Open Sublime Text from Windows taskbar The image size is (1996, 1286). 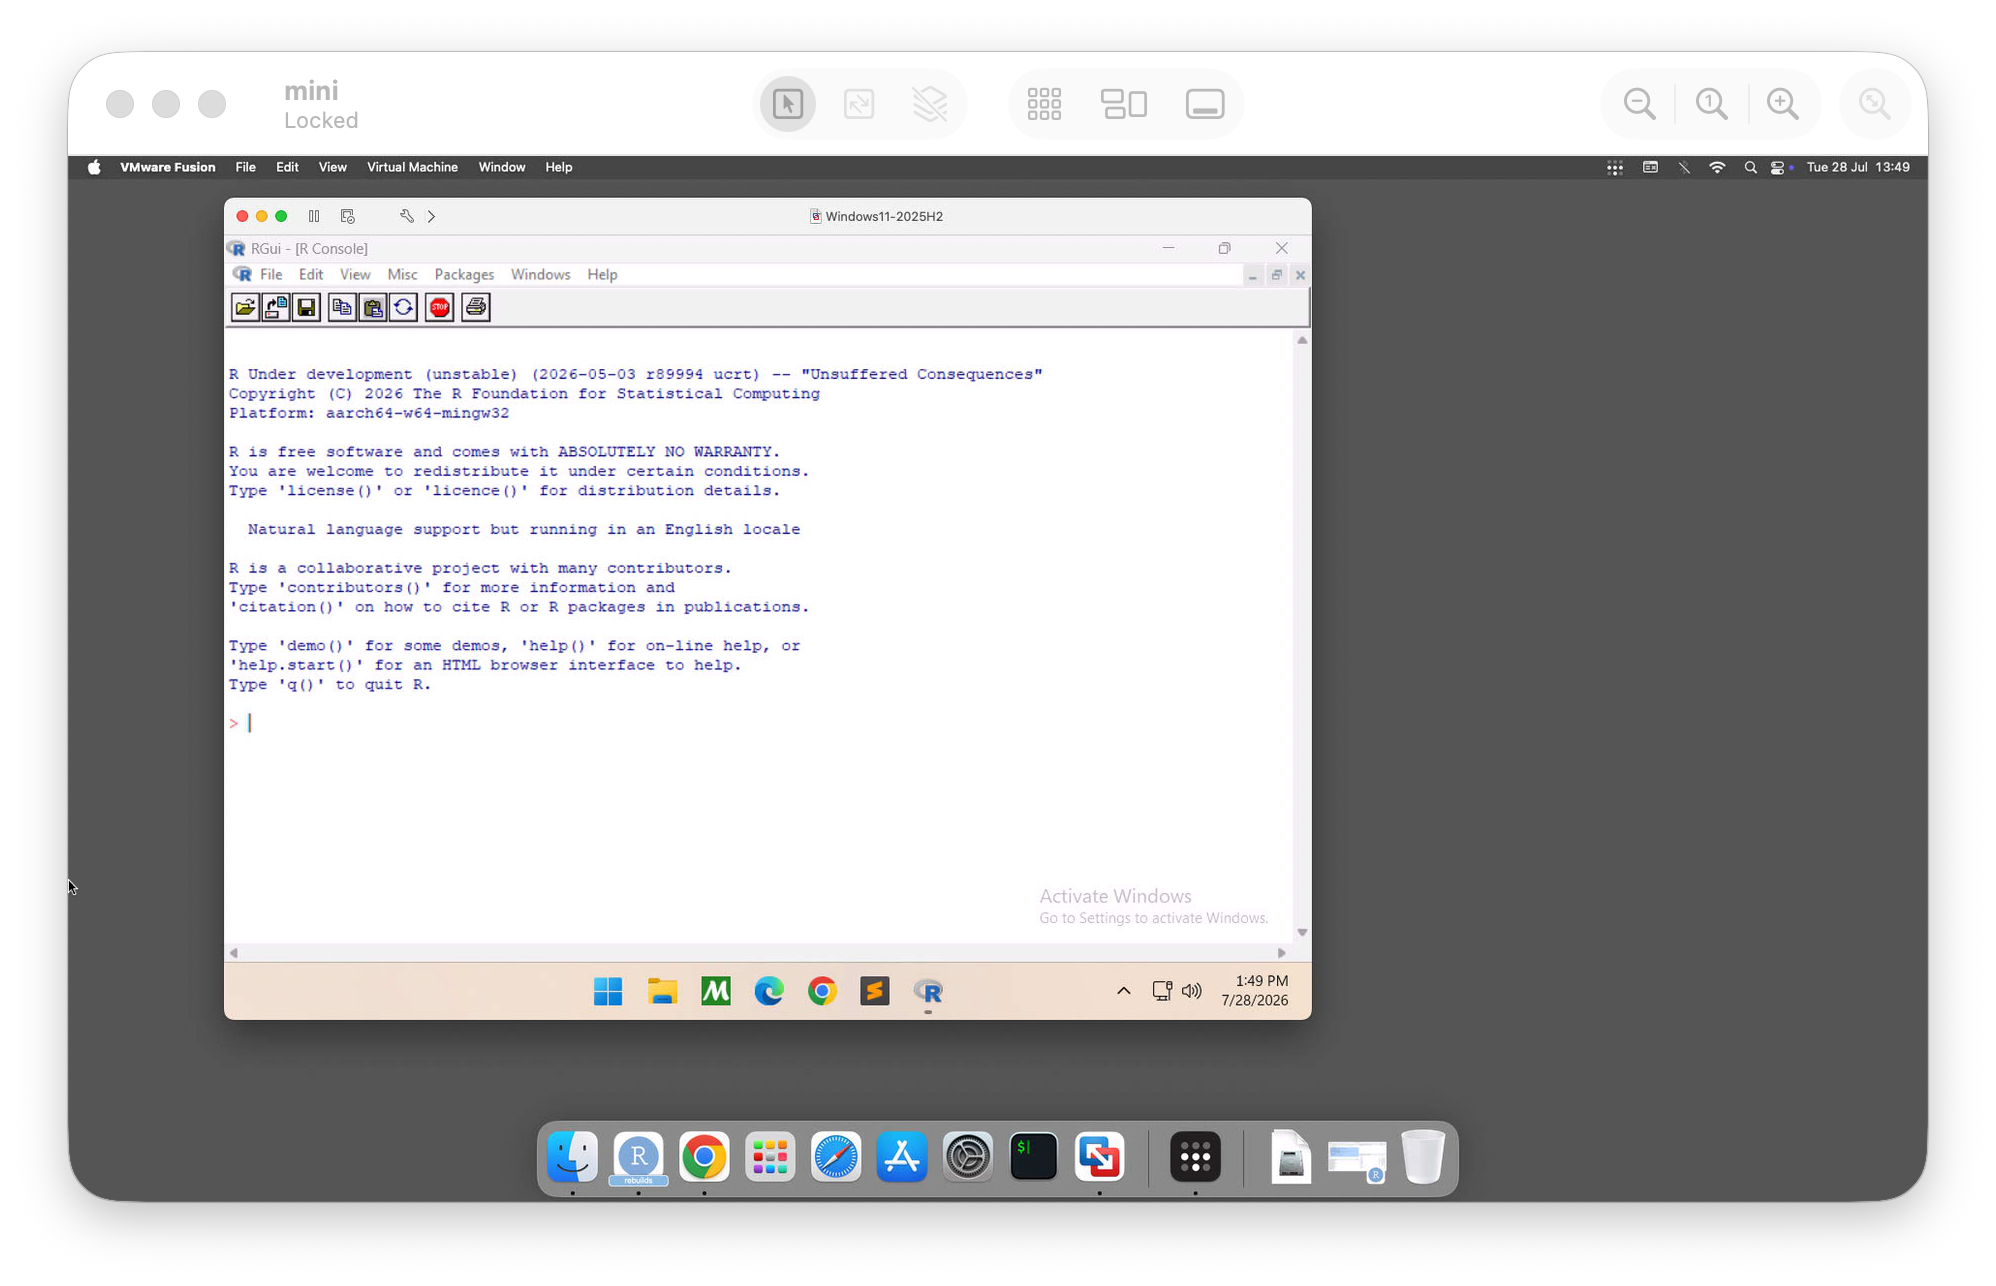tap(875, 991)
